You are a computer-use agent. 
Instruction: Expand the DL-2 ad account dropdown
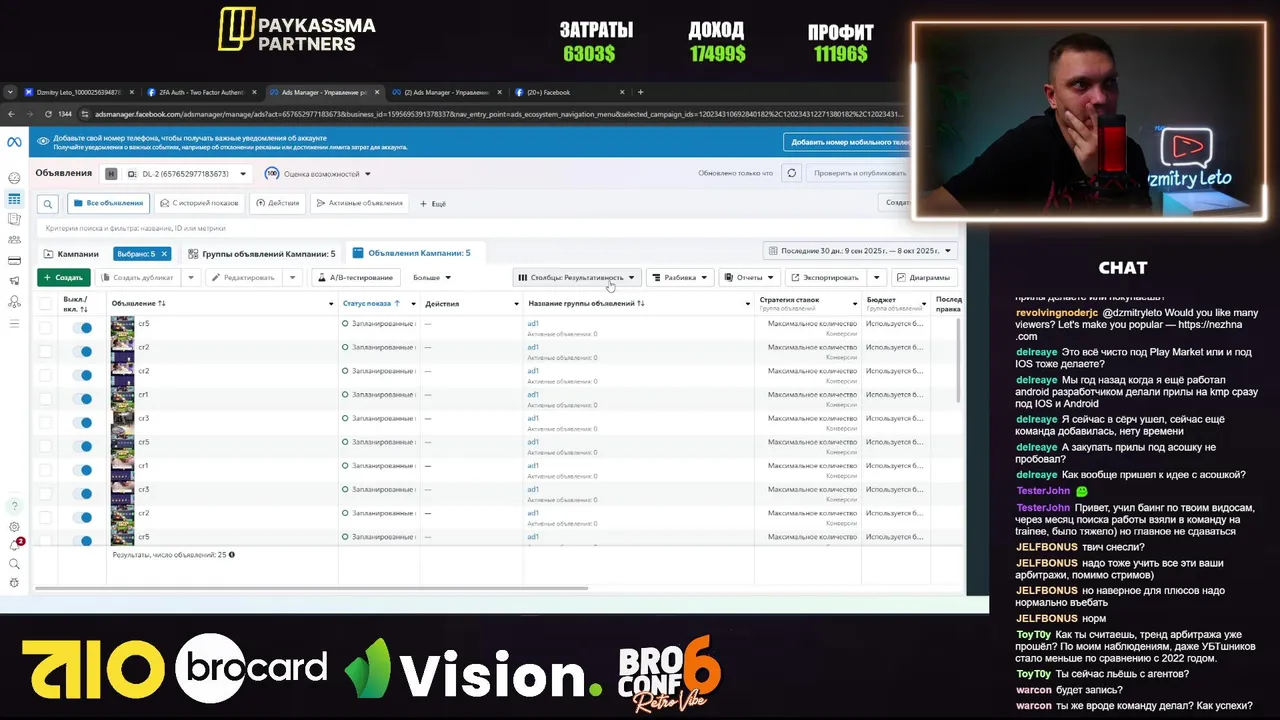(242, 174)
